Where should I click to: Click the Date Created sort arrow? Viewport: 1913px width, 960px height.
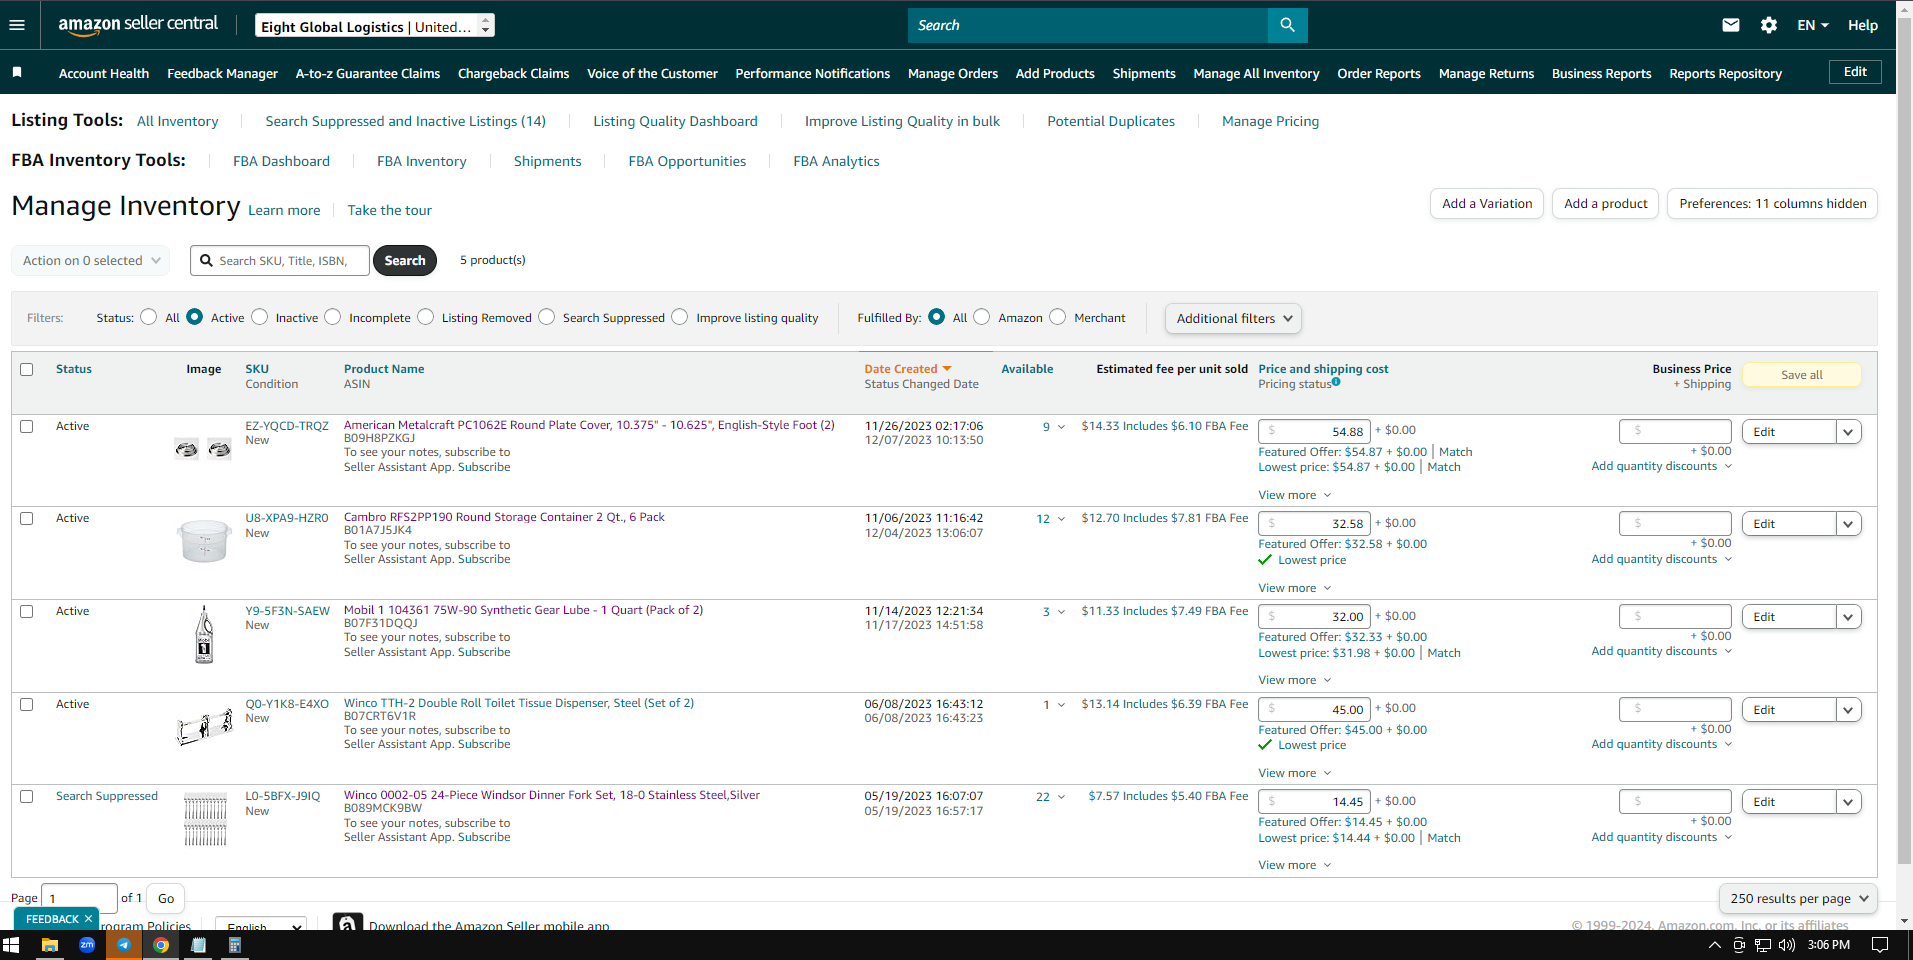pyautogui.click(x=947, y=369)
